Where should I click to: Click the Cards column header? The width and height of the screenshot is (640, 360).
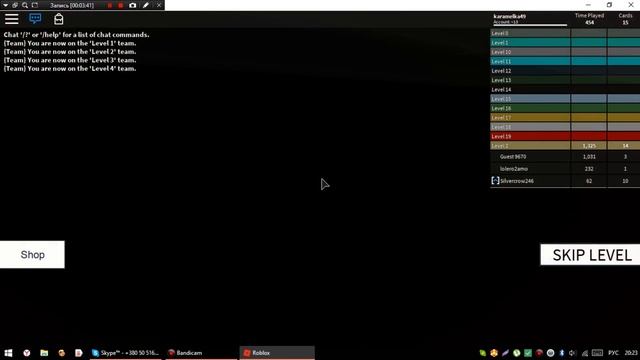[625, 16]
